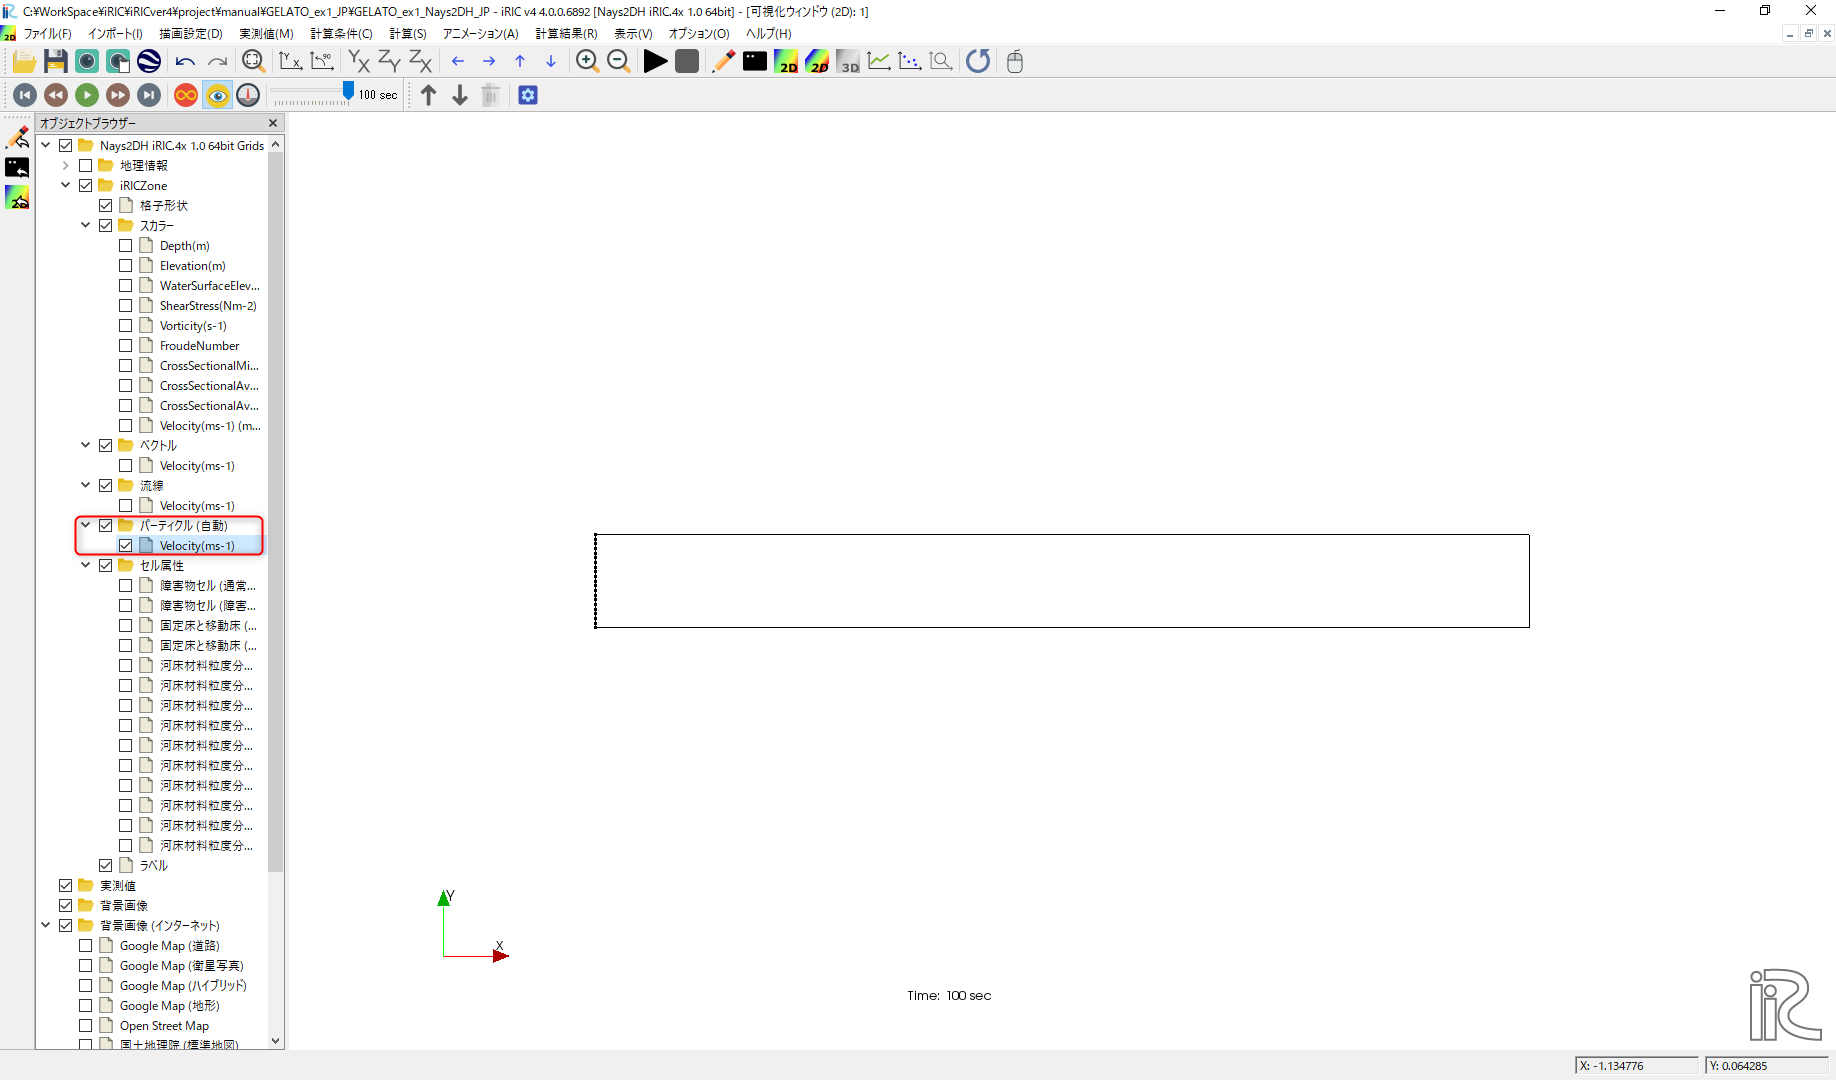Run the solver with black play icon
1836x1080 pixels.
(655, 62)
